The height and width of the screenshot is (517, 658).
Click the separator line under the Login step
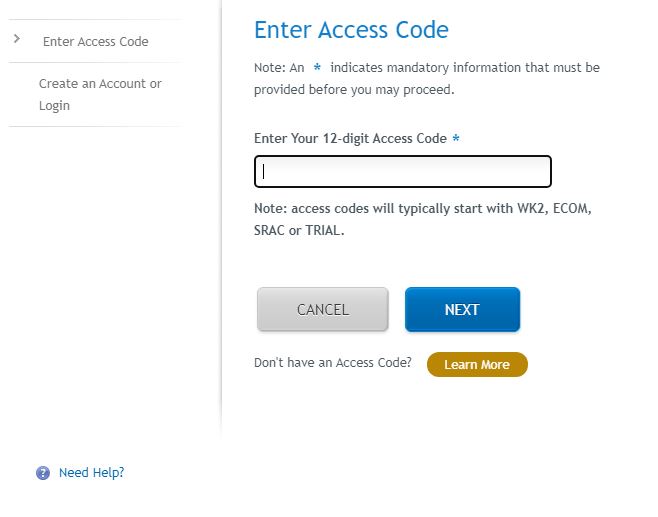pyautogui.click(x=96, y=126)
